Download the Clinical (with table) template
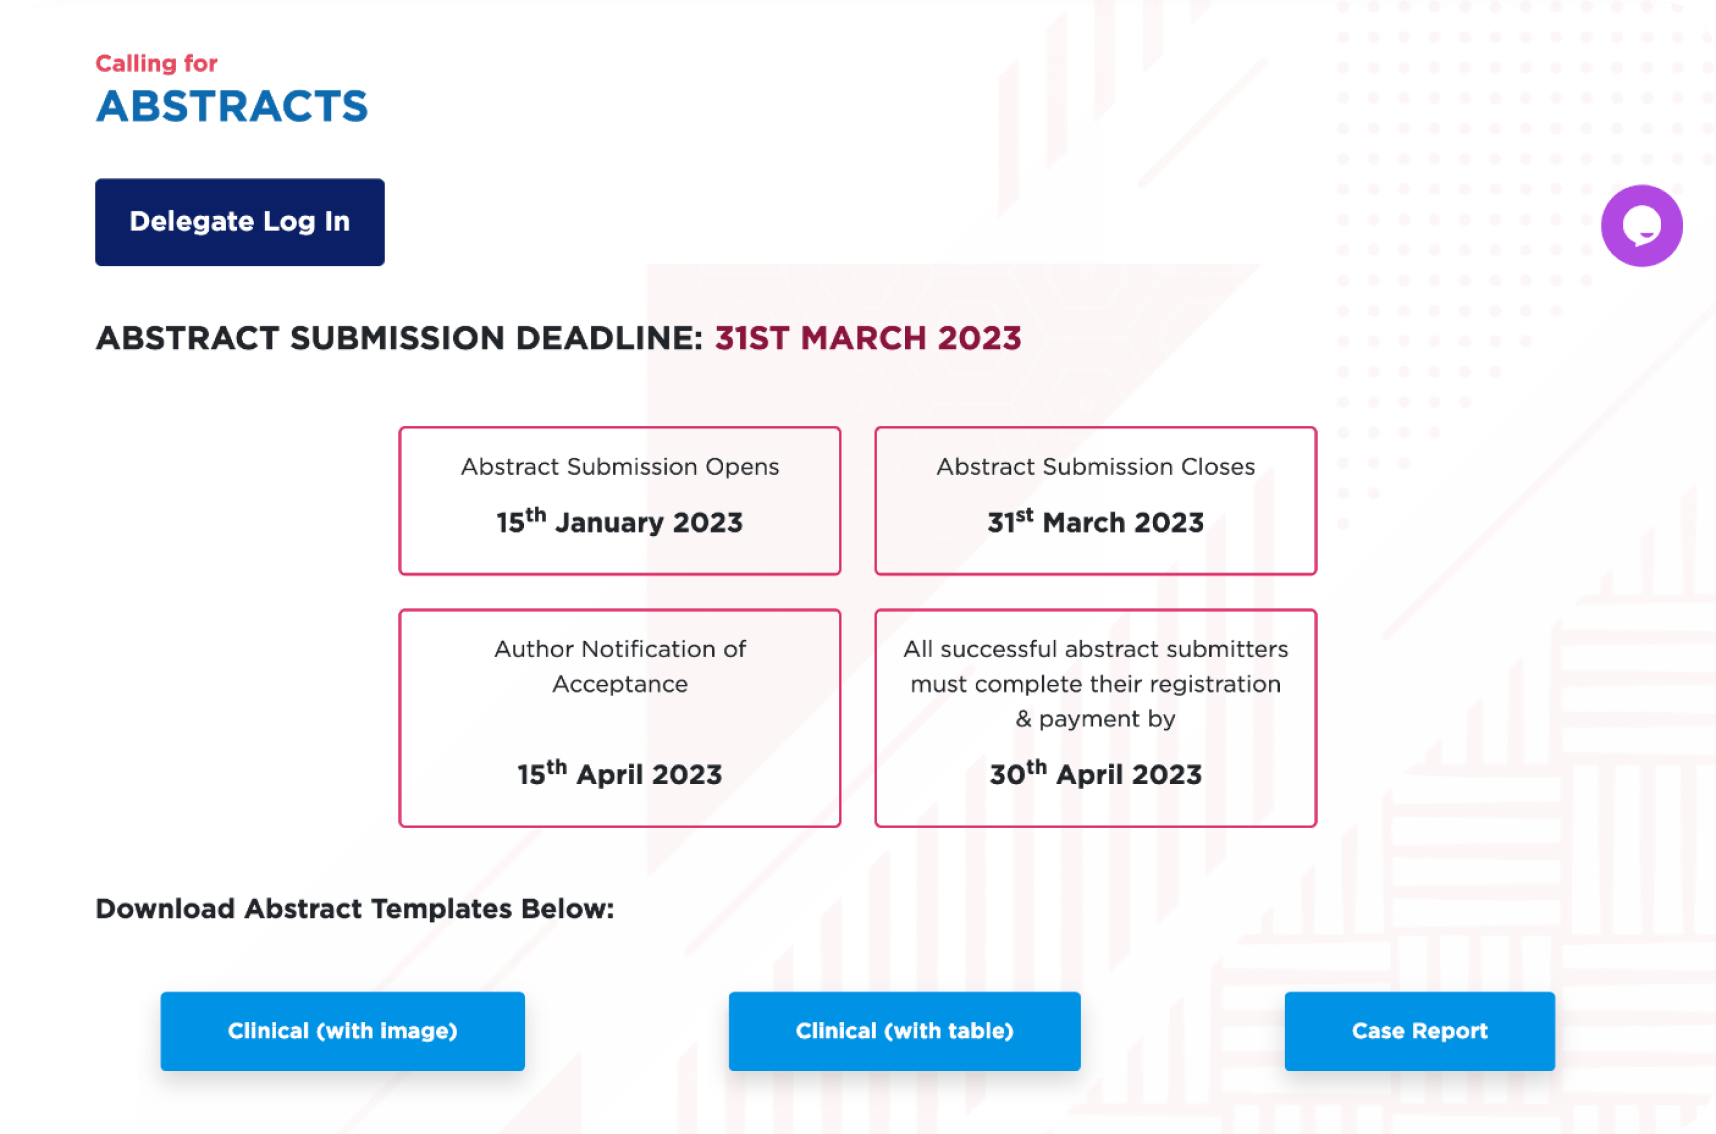 [x=904, y=1031]
